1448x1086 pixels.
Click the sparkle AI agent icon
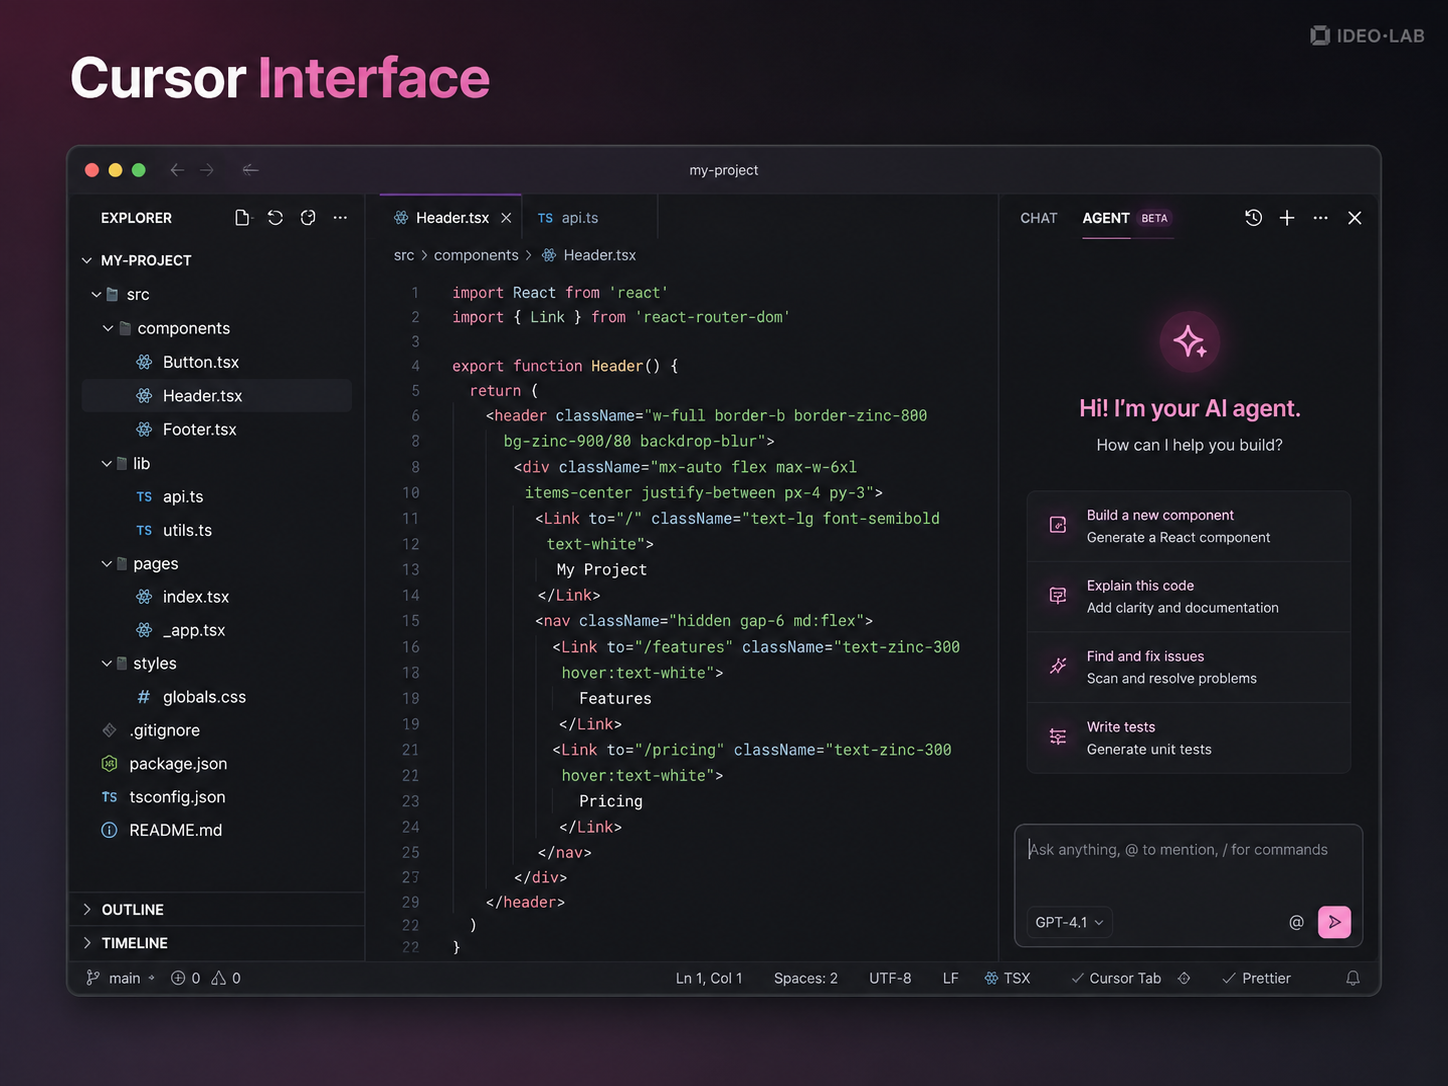tap(1189, 342)
